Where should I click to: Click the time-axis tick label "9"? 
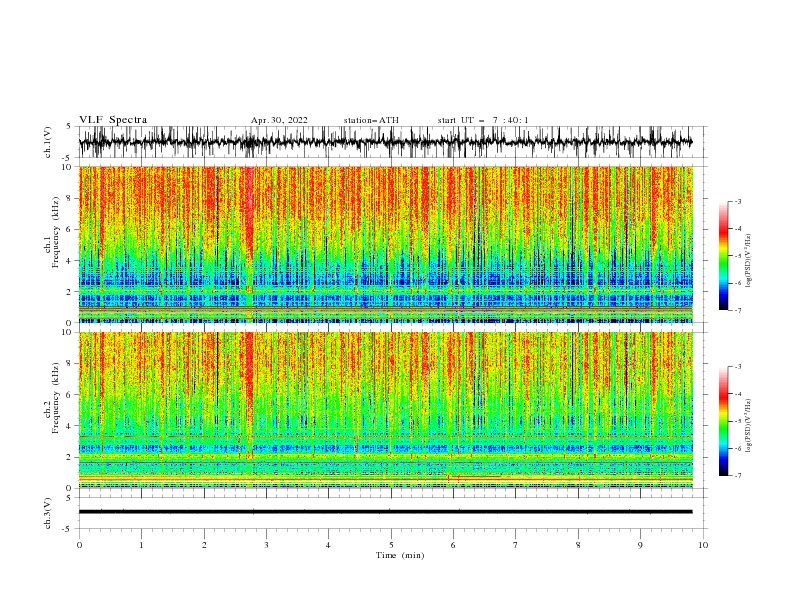[640, 545]
